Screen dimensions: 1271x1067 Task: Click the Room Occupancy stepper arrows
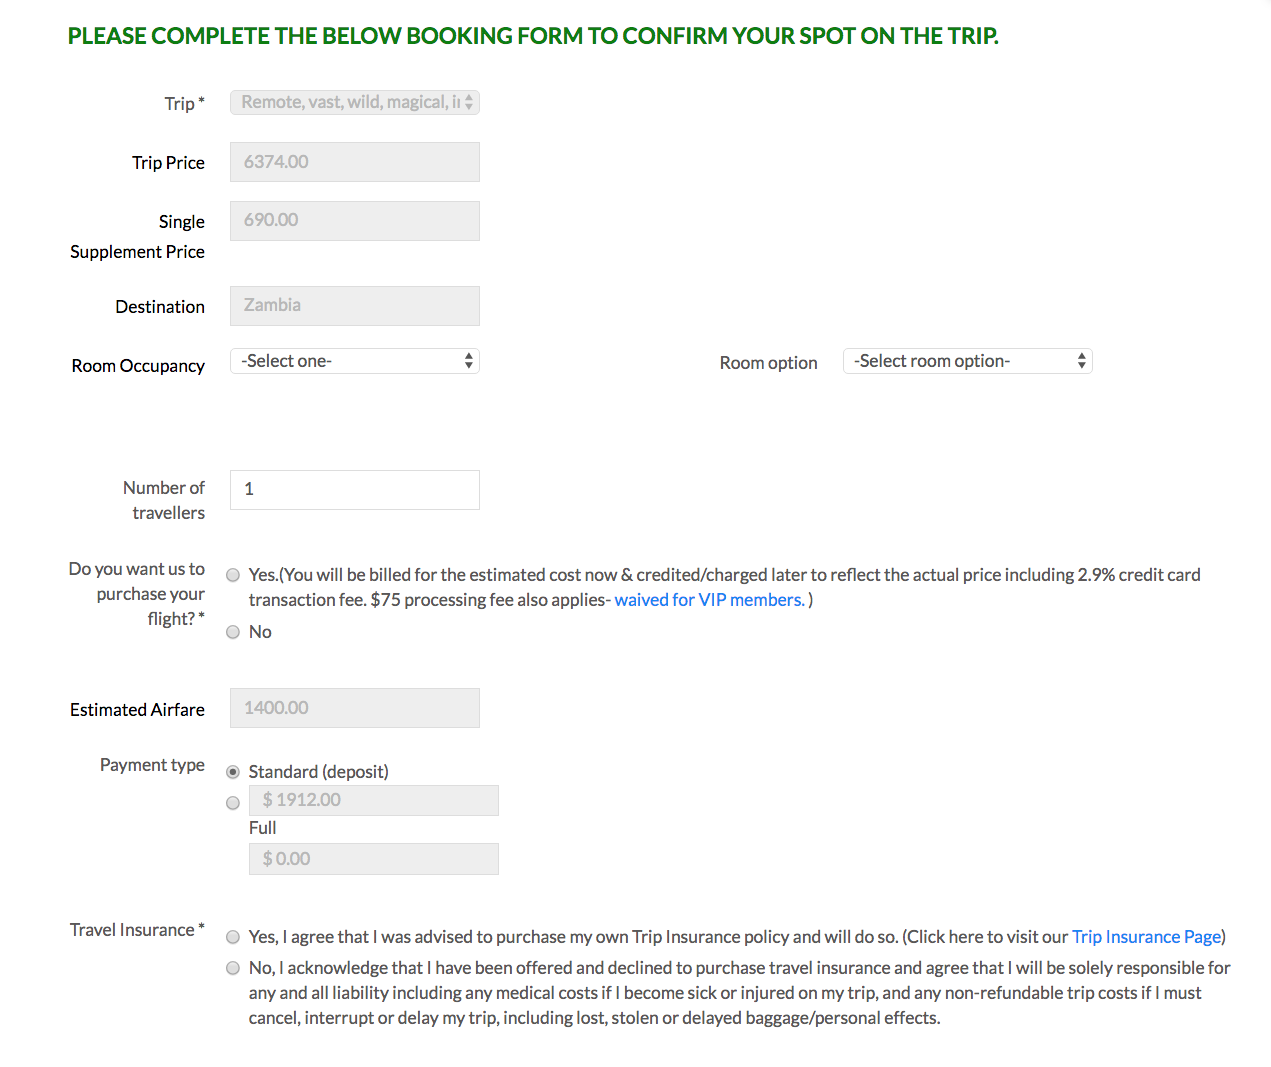tap(468, 360)
